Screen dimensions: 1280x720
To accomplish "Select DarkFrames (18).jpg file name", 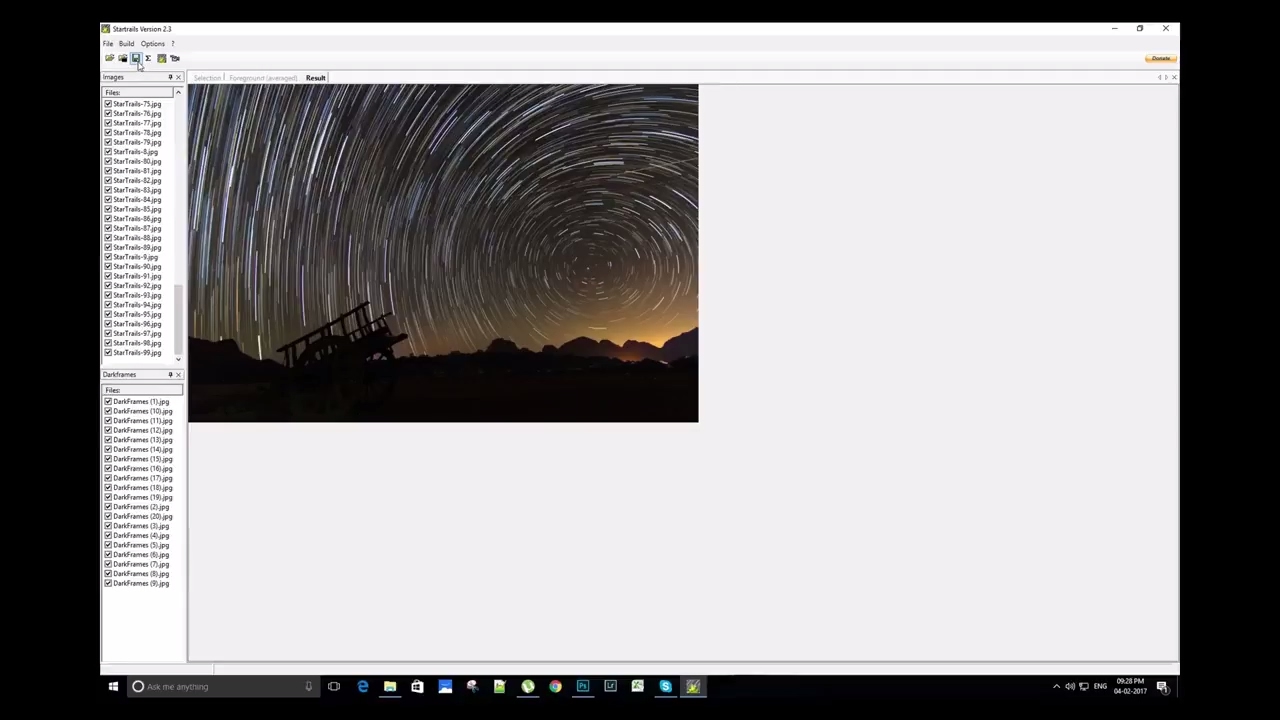I will [143, 488].
